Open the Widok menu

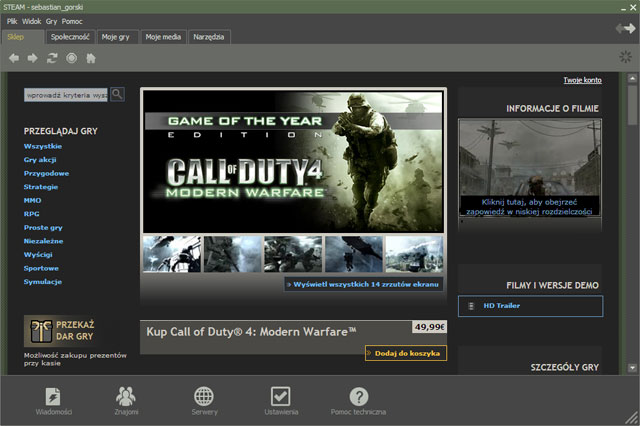(31, 21)
